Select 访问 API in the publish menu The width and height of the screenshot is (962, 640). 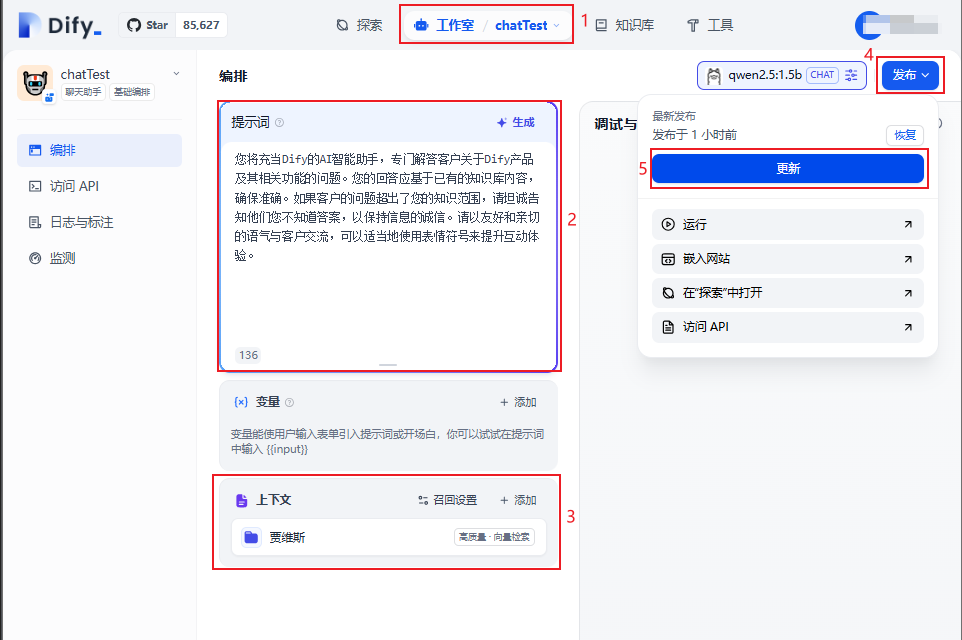pyautogui.click(x=788, y=327)
